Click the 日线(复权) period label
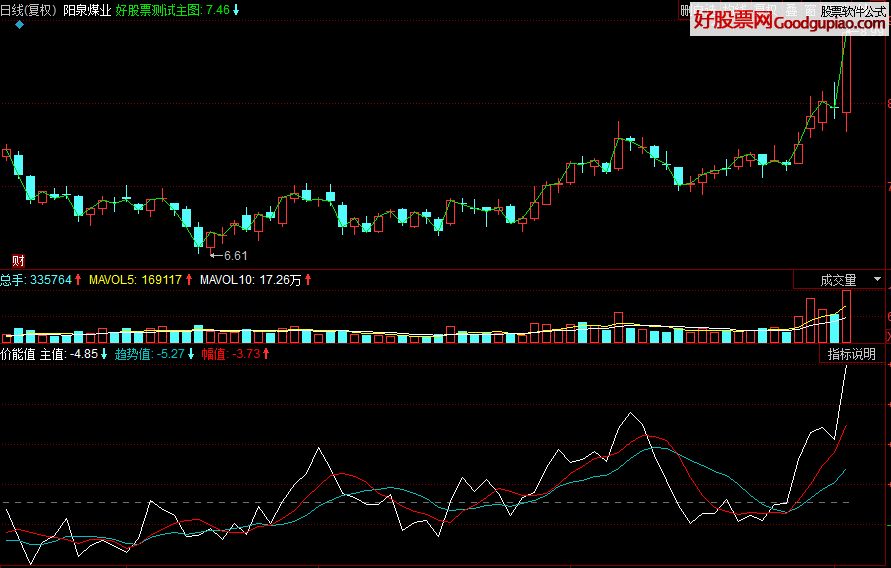 28,10
